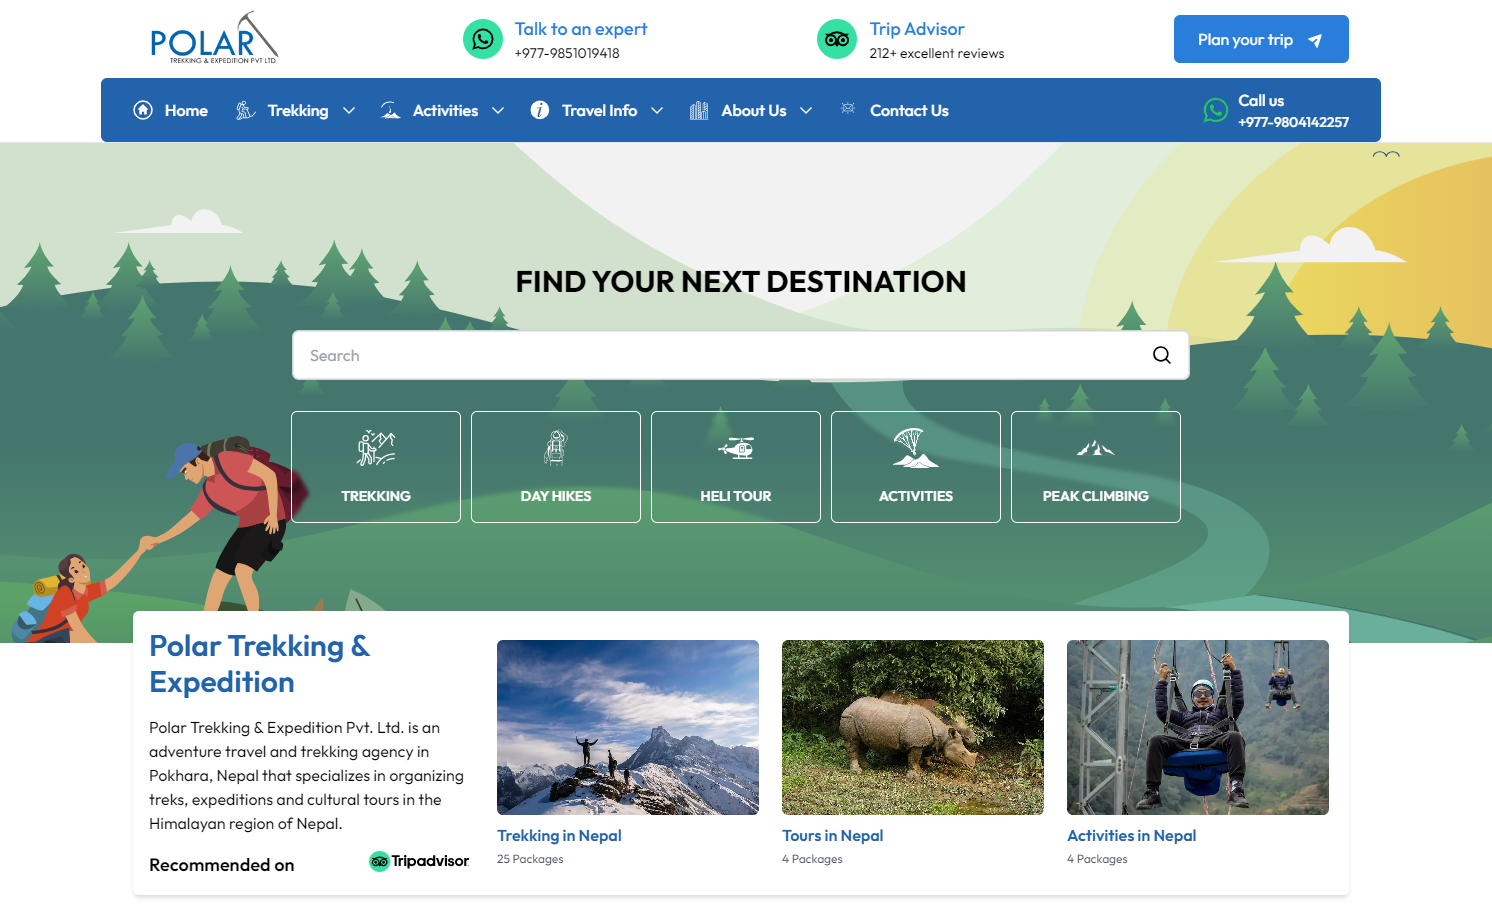
Task: Click the search magnifier icon
Action: coord(1161,355)
